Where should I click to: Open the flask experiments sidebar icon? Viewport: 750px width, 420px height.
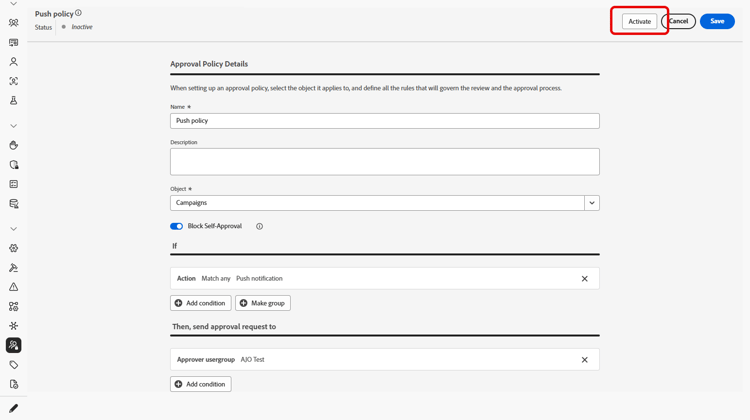14,101
